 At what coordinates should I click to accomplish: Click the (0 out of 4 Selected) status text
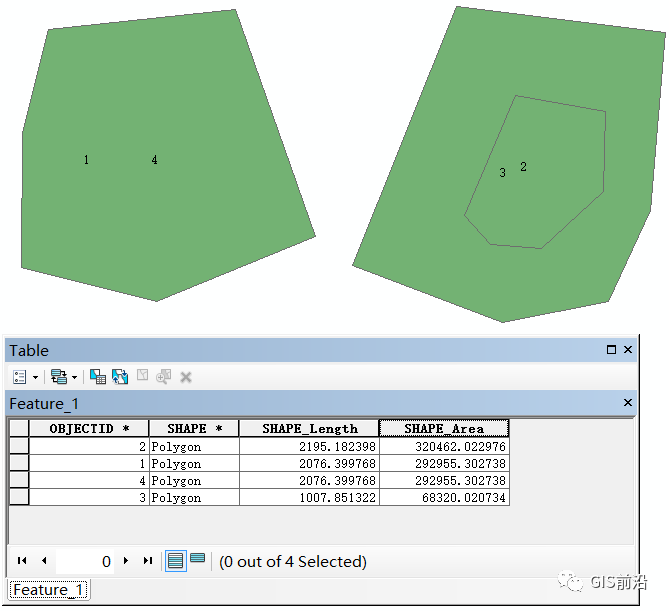pos(293,562)
